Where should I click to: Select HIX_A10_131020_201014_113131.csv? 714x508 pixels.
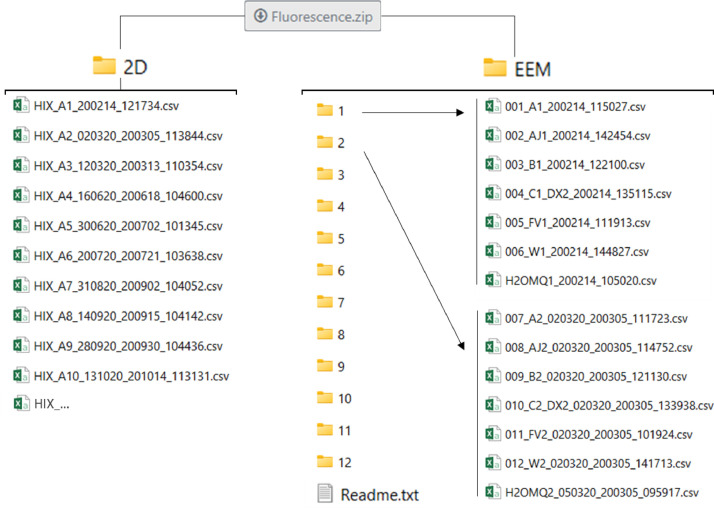pyautogui.click(x=121, y=376)
